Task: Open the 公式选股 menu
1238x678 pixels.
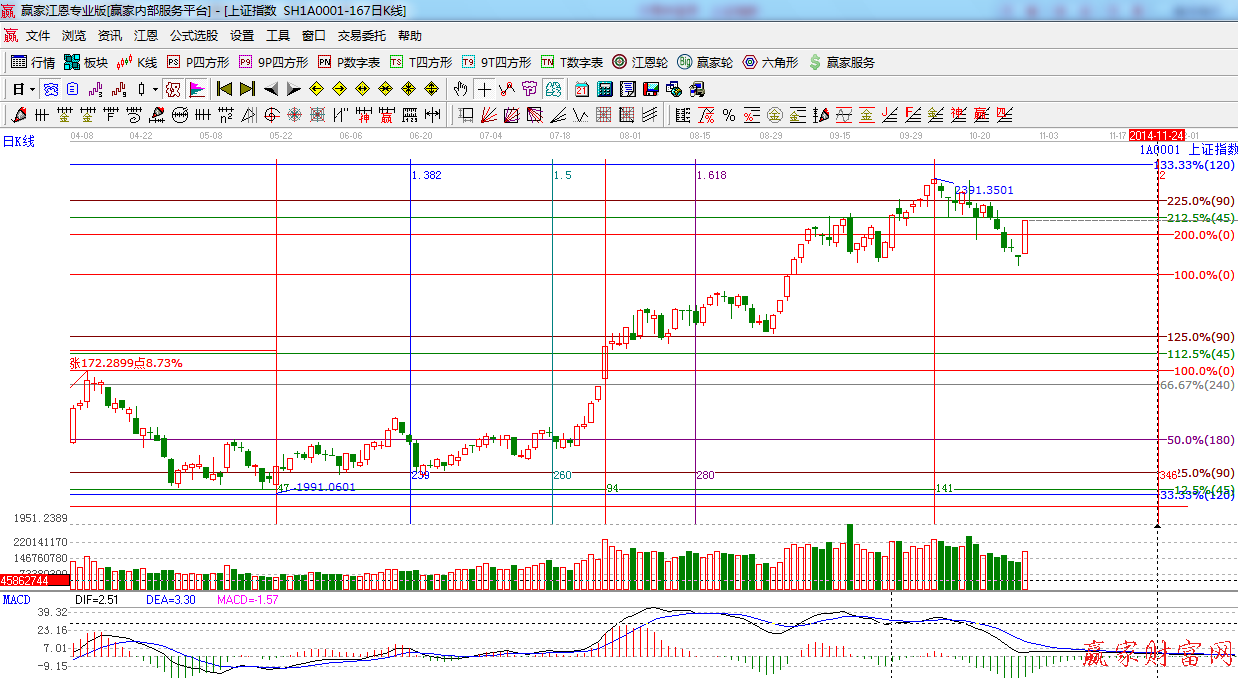Action: [193, 36]
